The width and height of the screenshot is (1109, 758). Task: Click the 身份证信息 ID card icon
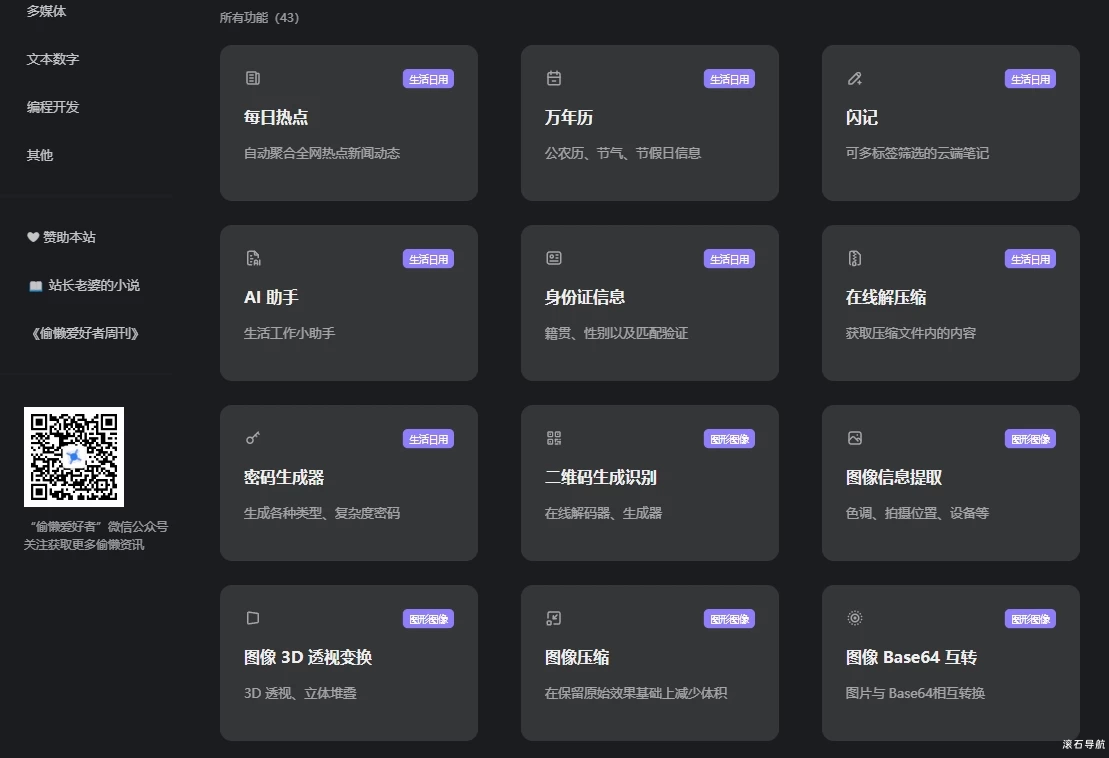(x=553, y=258)
